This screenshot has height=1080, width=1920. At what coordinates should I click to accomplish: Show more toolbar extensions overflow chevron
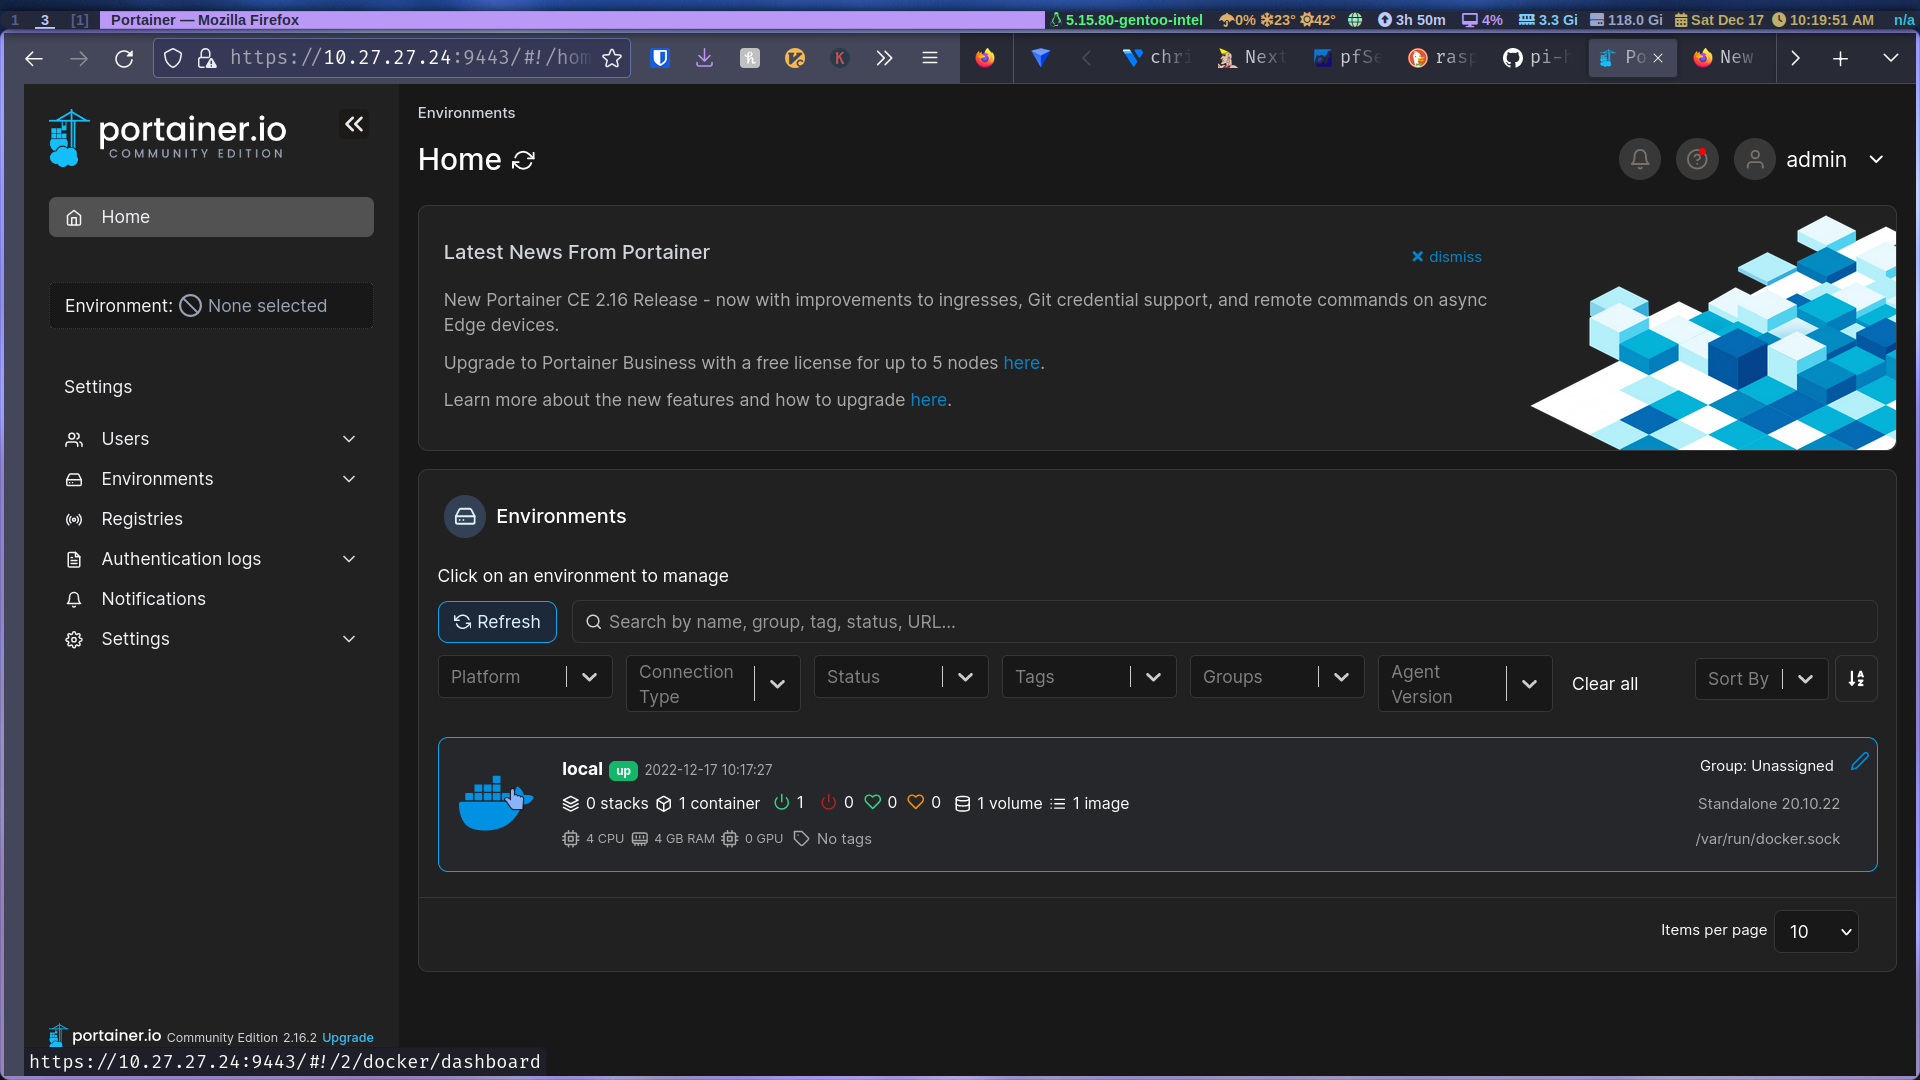[884, 58]
